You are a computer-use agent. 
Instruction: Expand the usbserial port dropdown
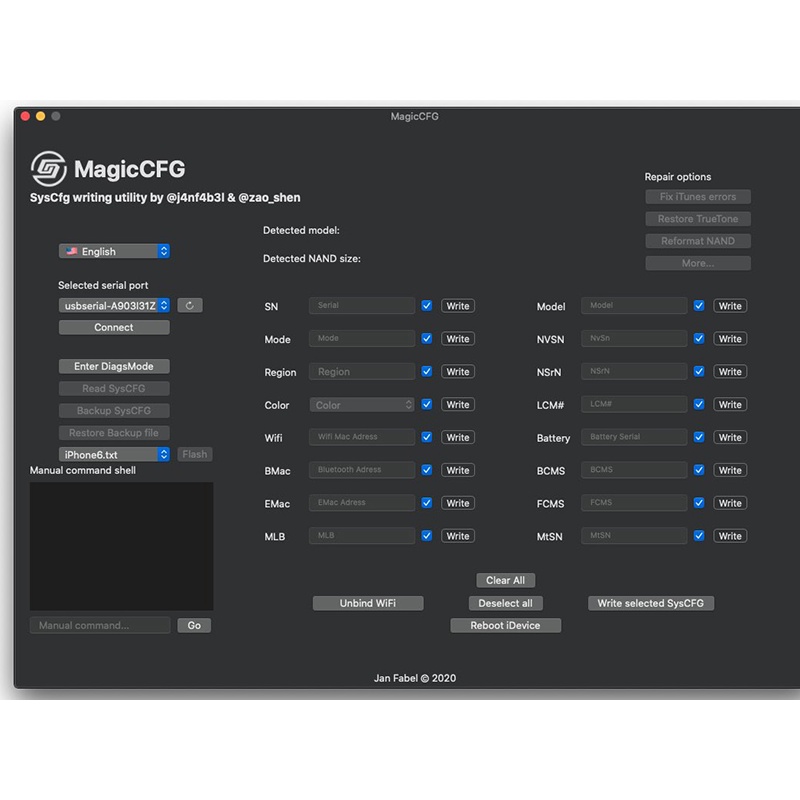114,305
